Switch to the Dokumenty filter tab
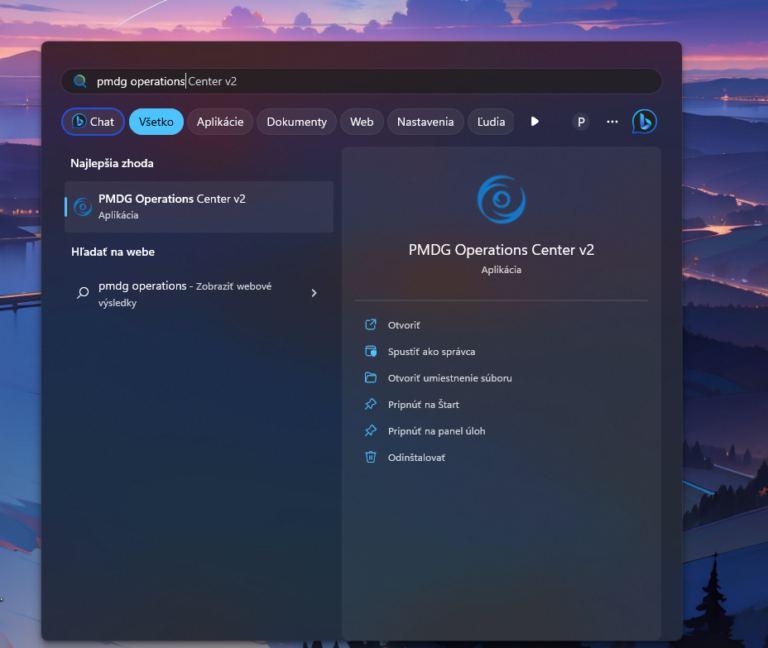This screenshot has width=768, height=648. pyautogui.click(x=297, y=121)
